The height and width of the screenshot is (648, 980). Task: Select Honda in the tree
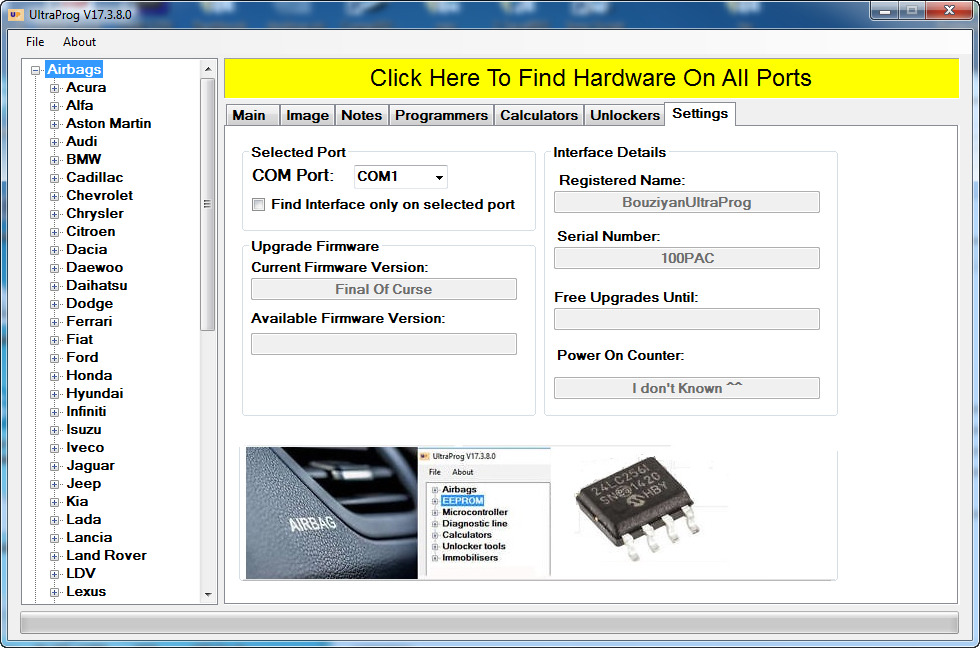(89, 376)
